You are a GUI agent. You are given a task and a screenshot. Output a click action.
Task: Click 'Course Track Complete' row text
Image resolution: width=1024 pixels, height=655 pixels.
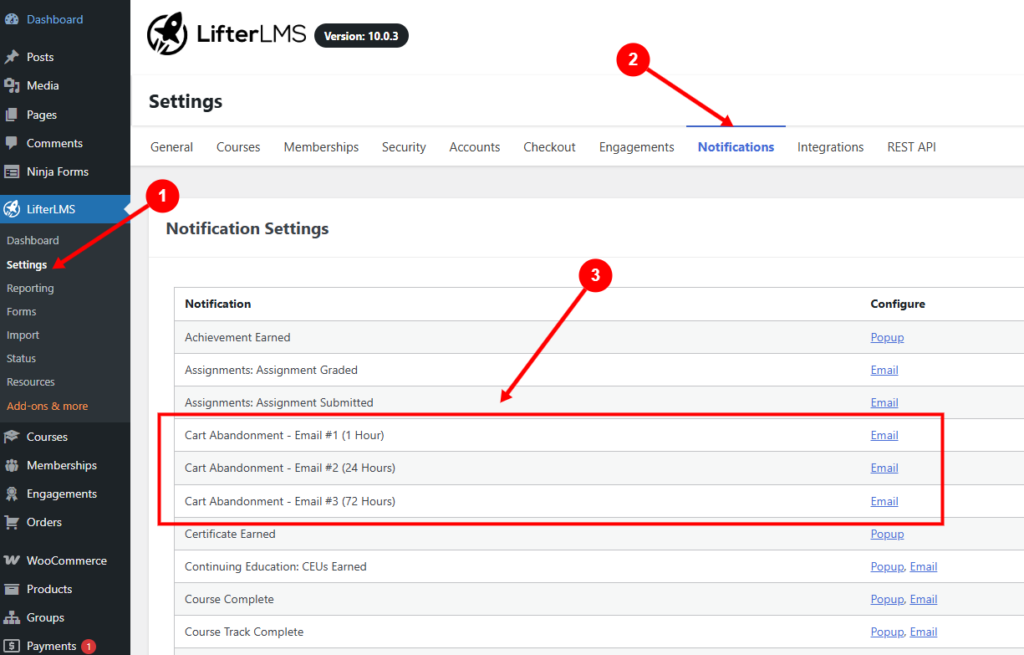point(244,631)
